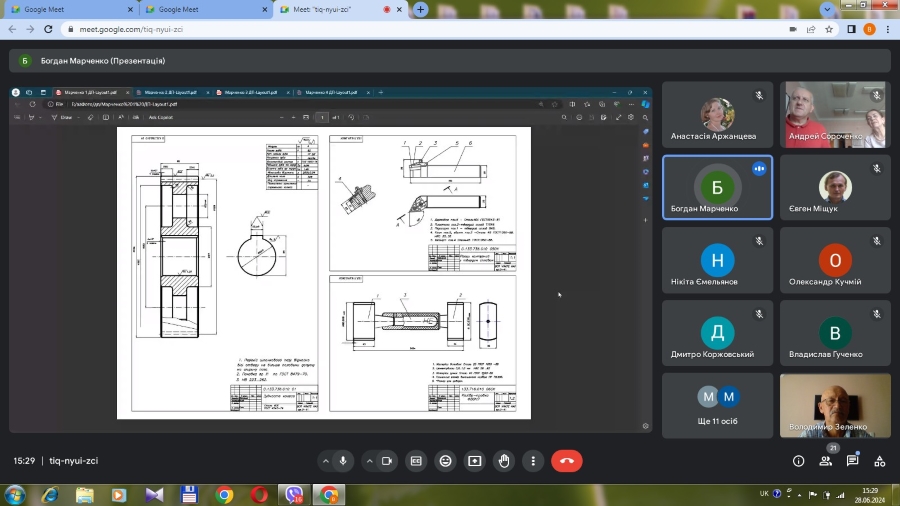900x506 pixels.
Task: Show the people list with 21 participants
Action: click(826, 461)
